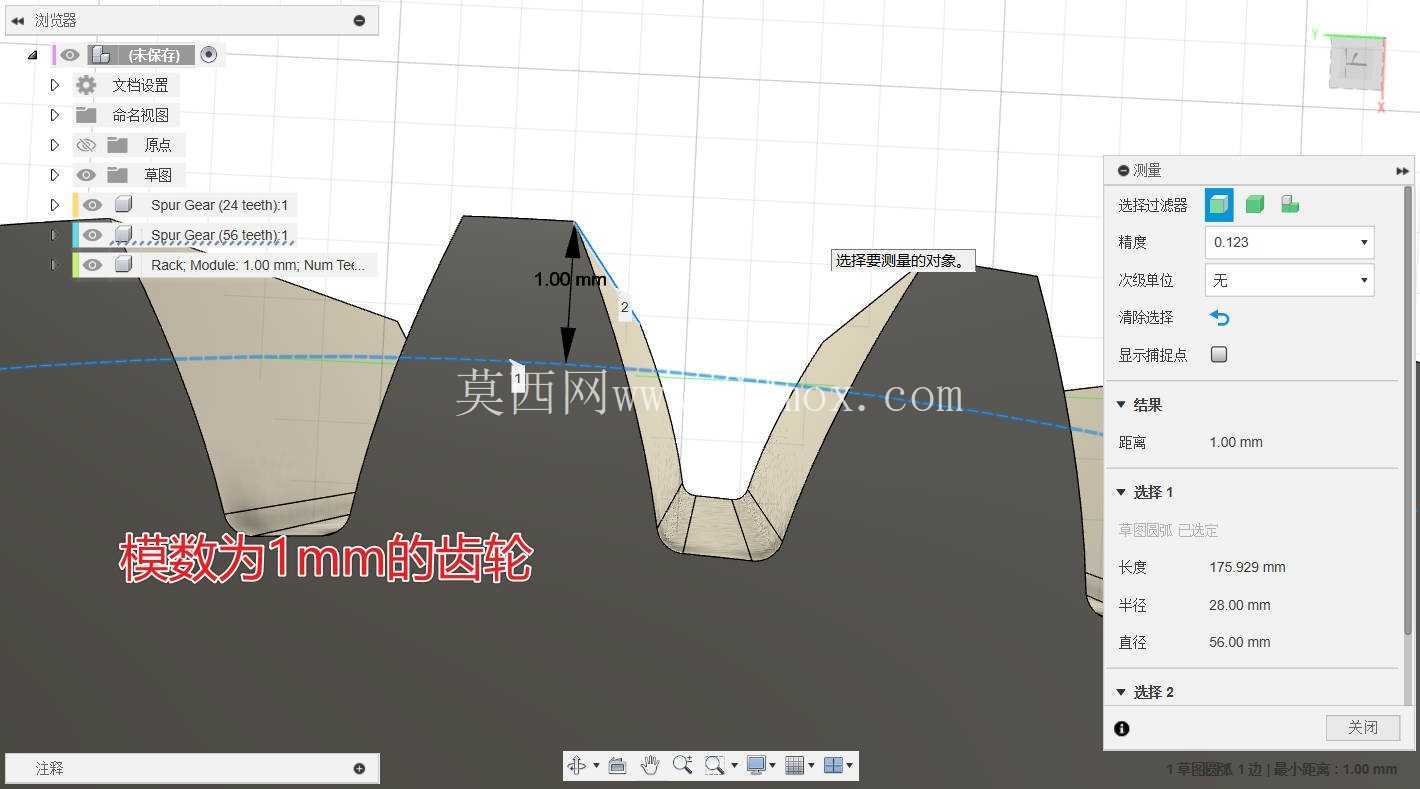Collapse the browser panel with double-arrow
The image size is (1420, 789).
[17, 20]
